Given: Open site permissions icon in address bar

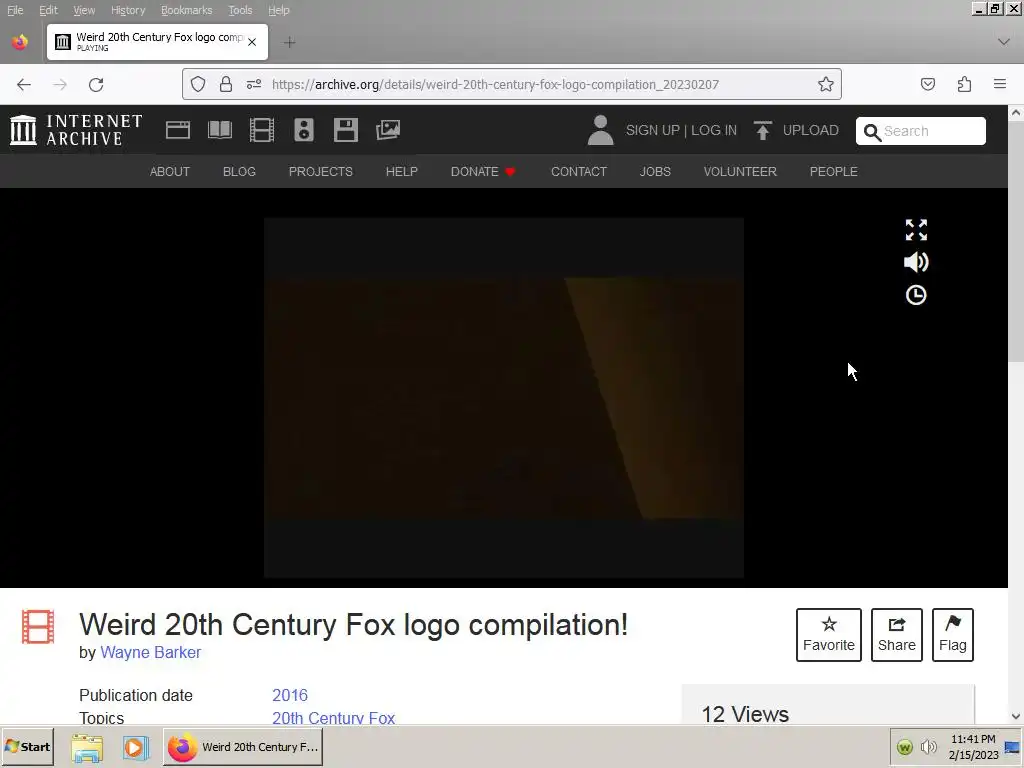Looking at the screenshot, I should pyautogui.click(x=254, y=84).
